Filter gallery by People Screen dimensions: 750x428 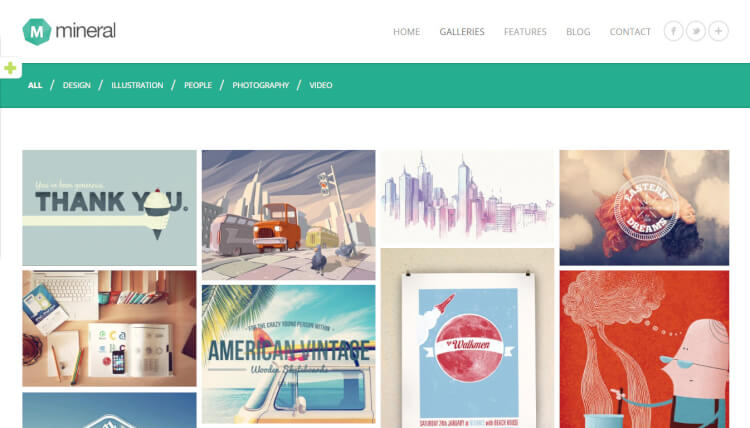[198, 85]
